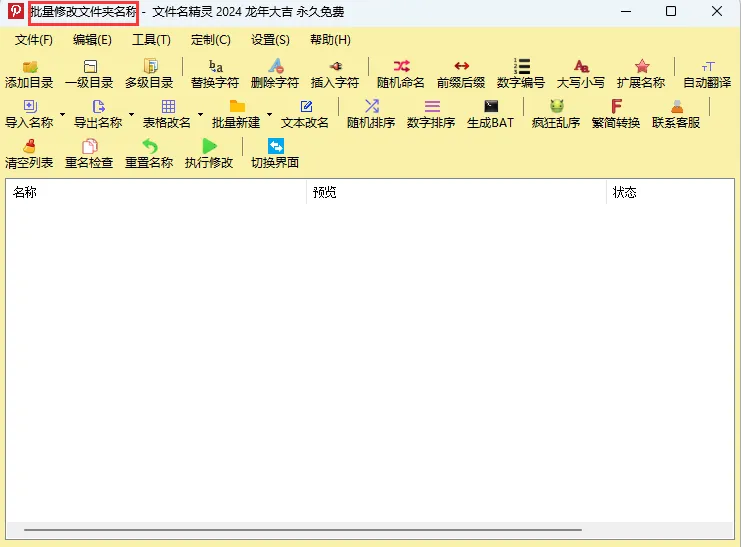Open the 随机命名 random naming tool
Image resolution: width=741 pixels, height=547 pixels.
tap(401, 73)
